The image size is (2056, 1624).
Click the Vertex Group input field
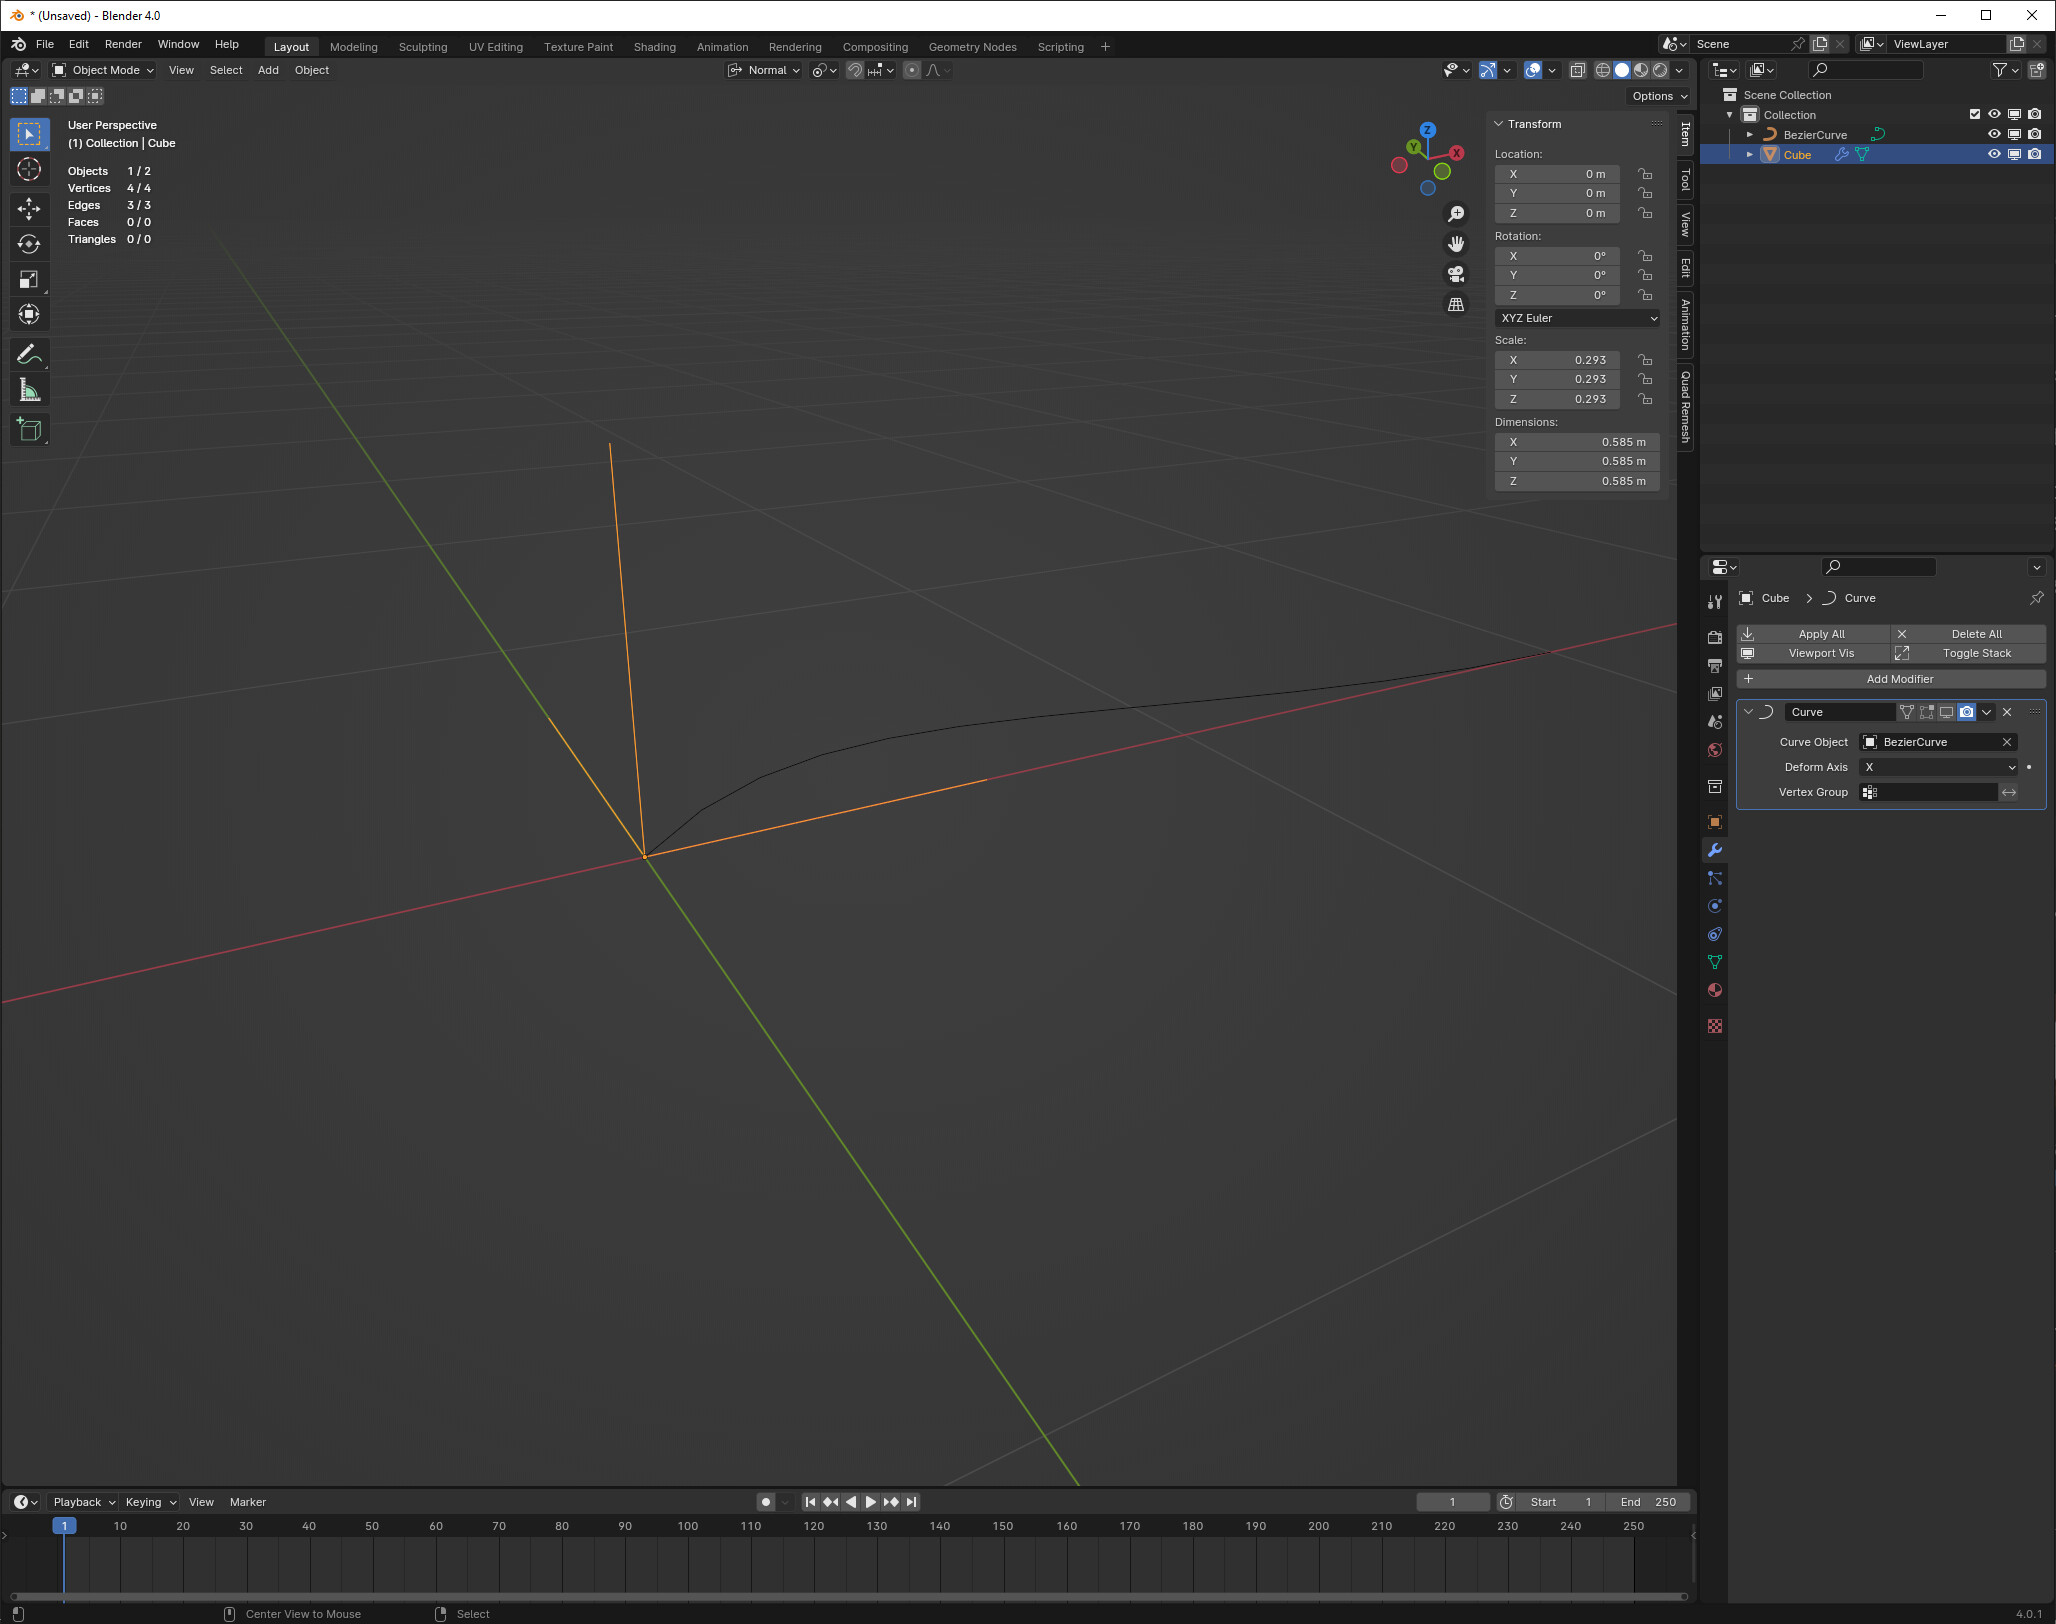[x=1928, y=792]
